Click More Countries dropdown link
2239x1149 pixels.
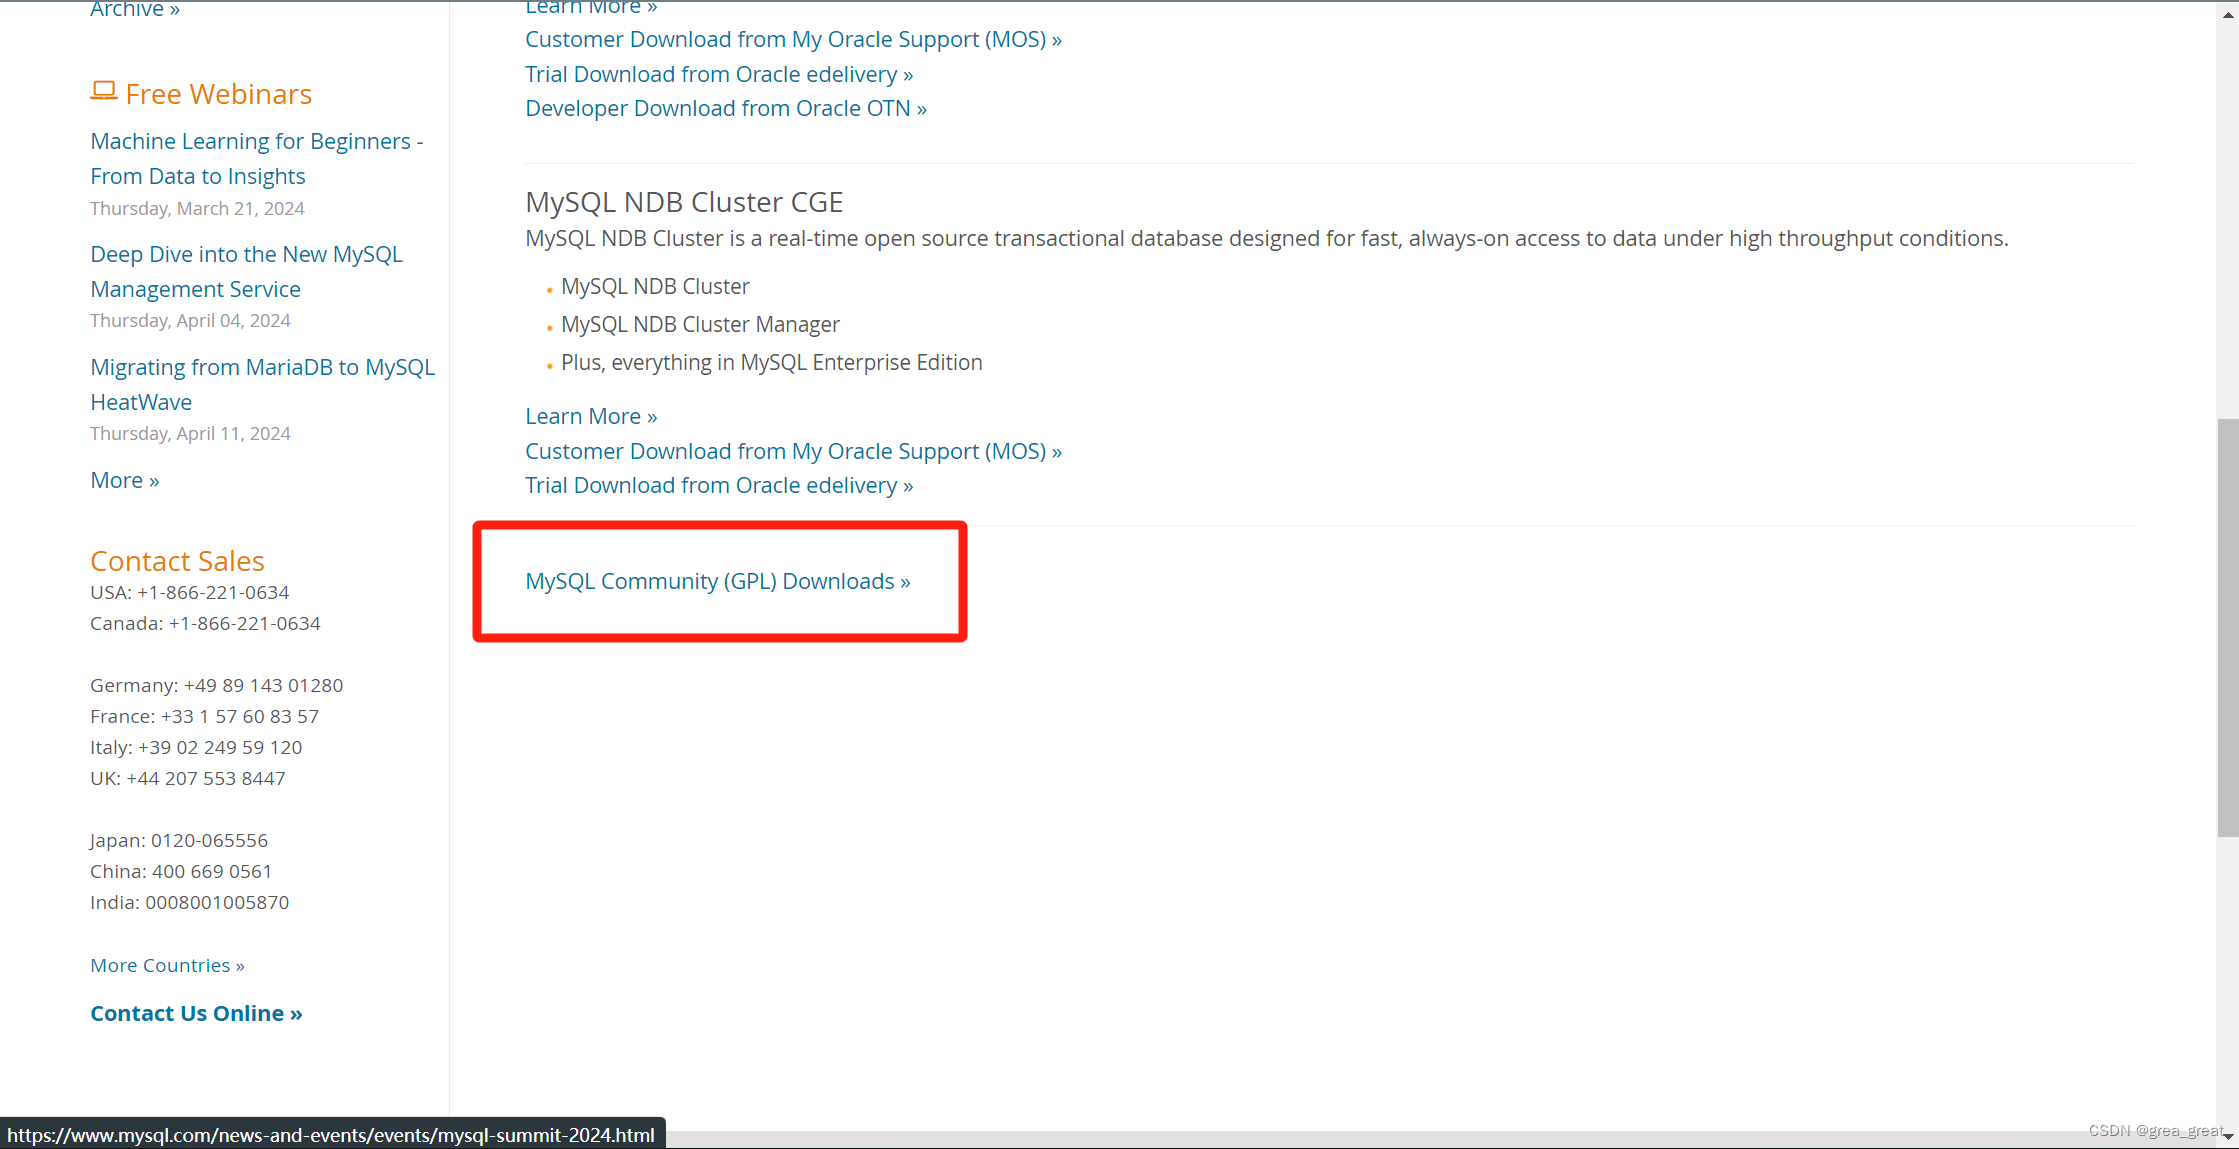(x=167, y=964)
